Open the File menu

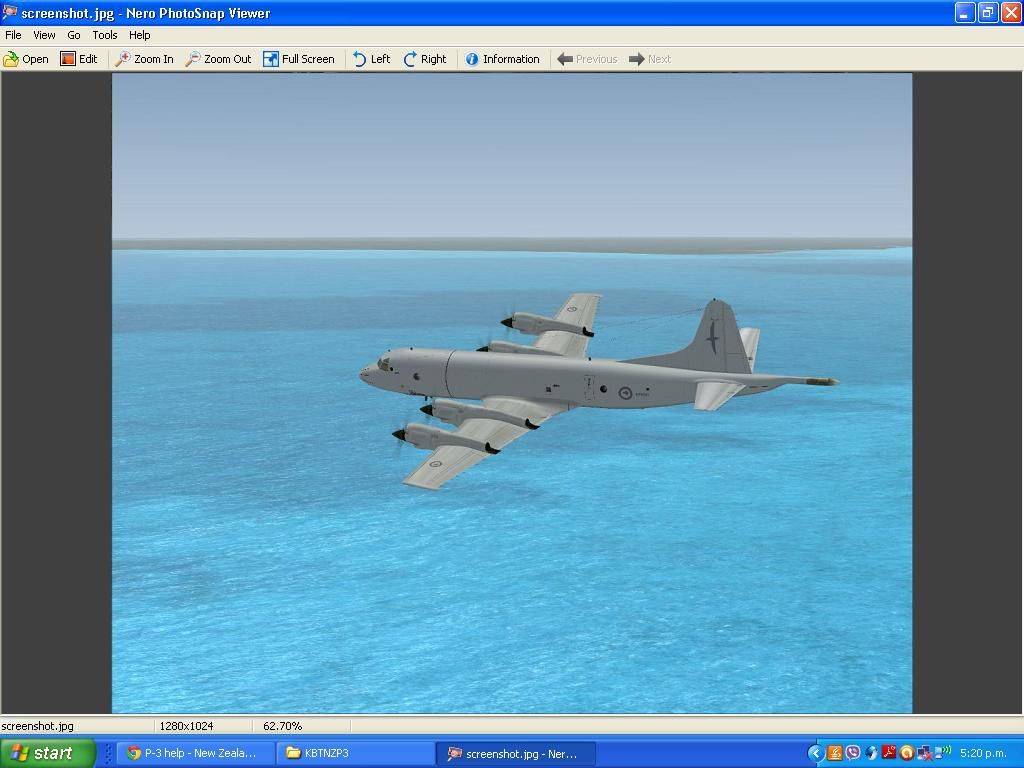(x=13, y=35)
